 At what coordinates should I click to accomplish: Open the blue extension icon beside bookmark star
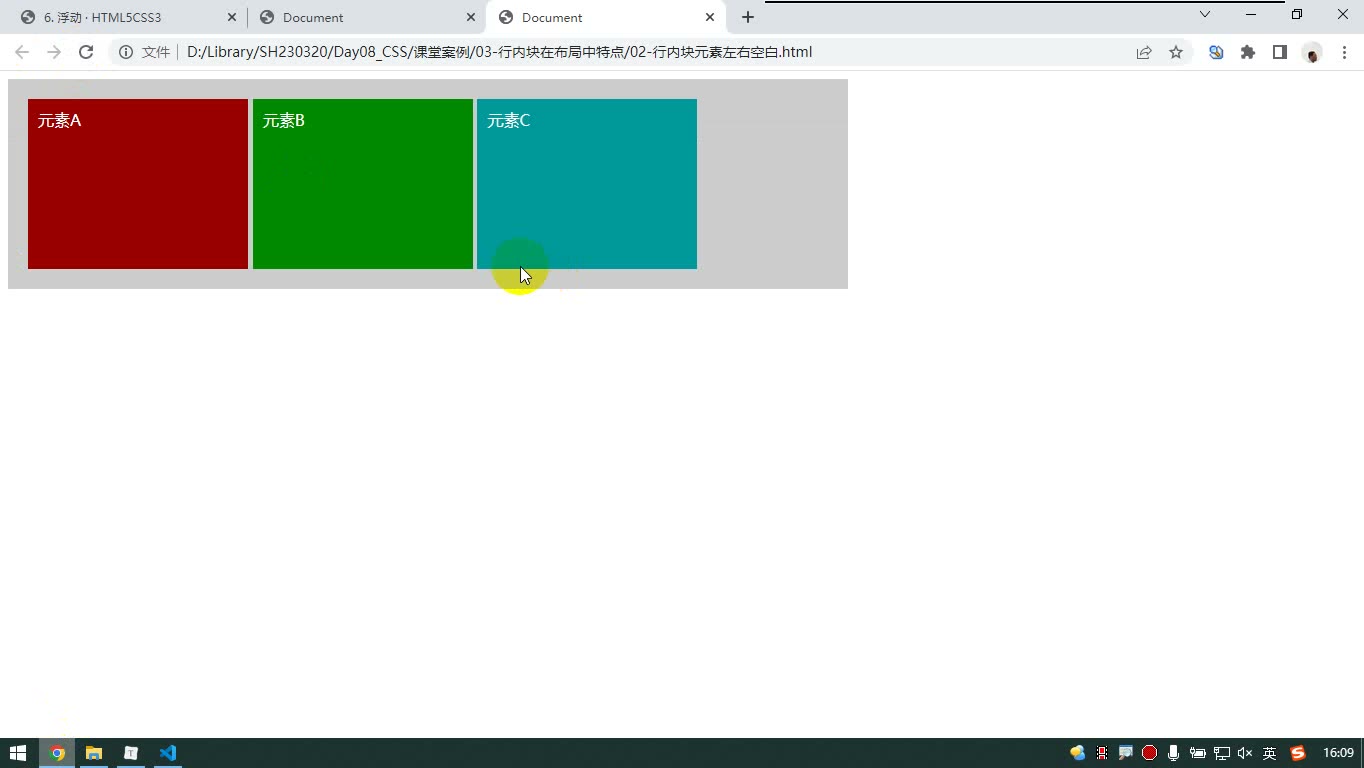click(1216, 52)
